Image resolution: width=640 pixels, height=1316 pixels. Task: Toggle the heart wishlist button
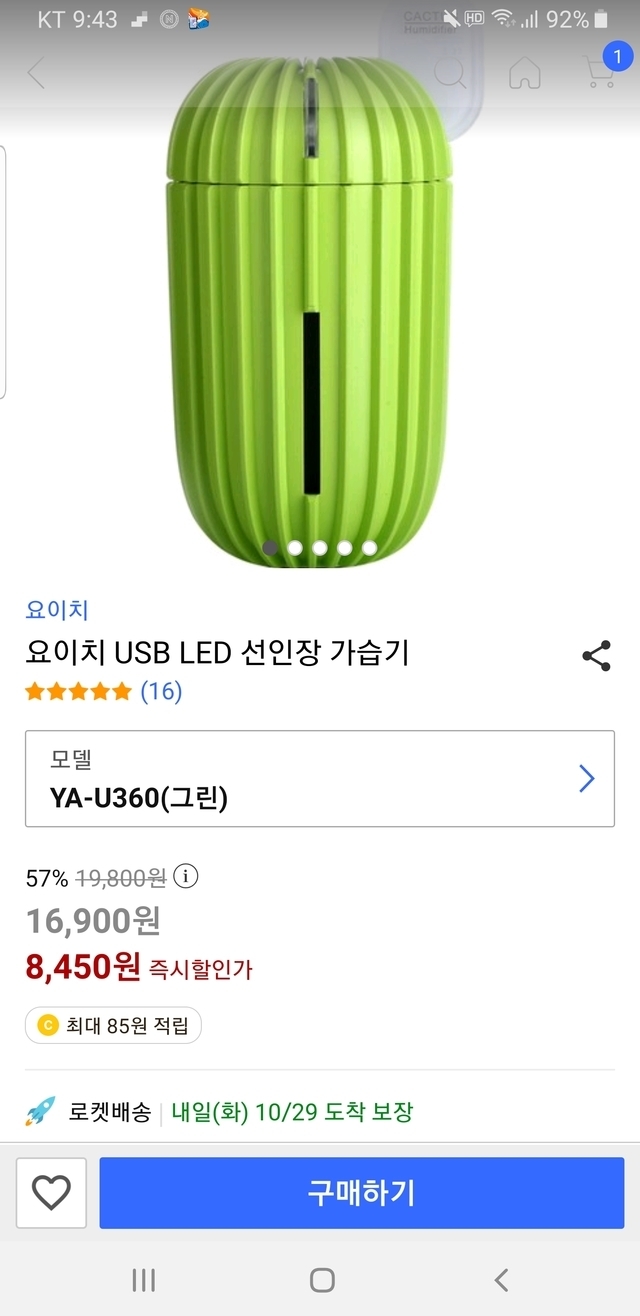click(52, 1192)
